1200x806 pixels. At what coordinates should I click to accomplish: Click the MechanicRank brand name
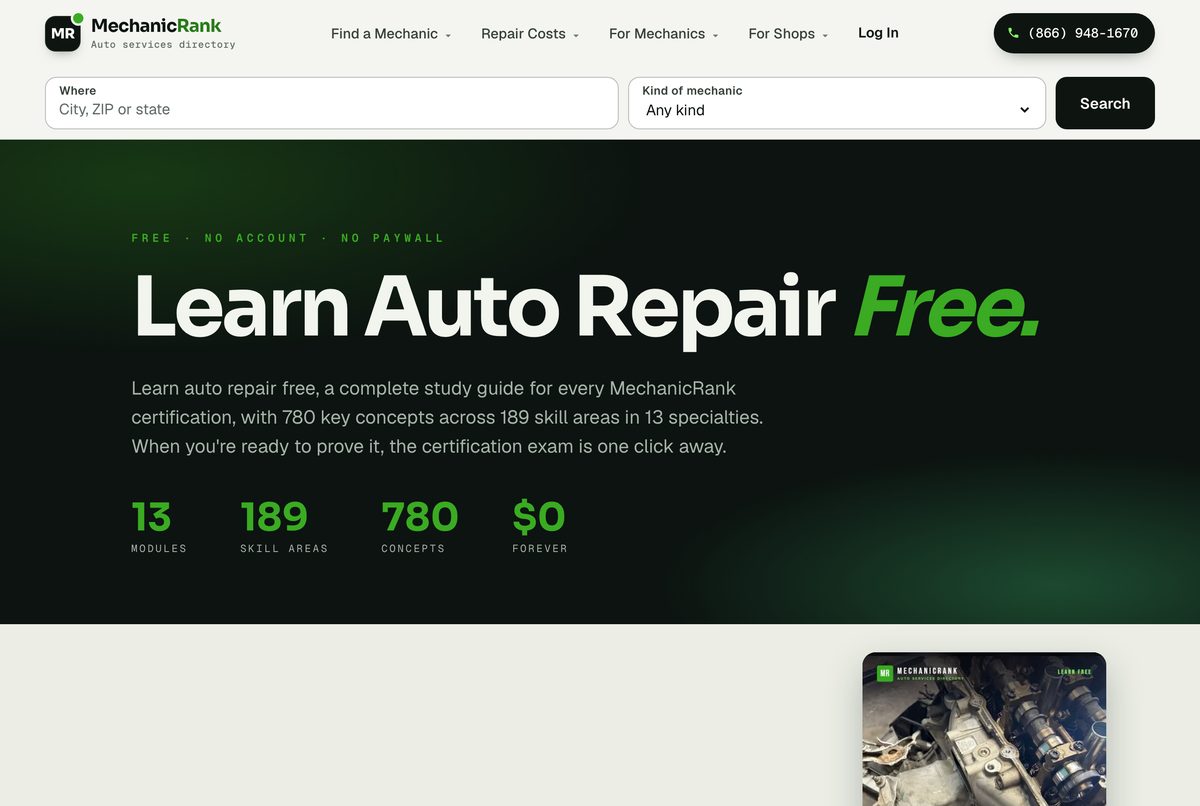pos(156,25)
